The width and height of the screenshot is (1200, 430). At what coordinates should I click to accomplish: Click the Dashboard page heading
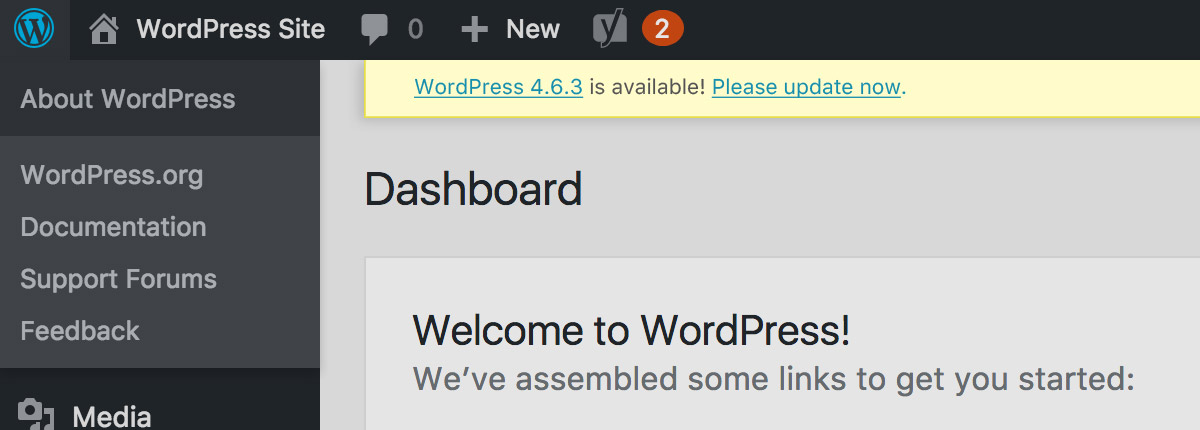coord(473,189)
